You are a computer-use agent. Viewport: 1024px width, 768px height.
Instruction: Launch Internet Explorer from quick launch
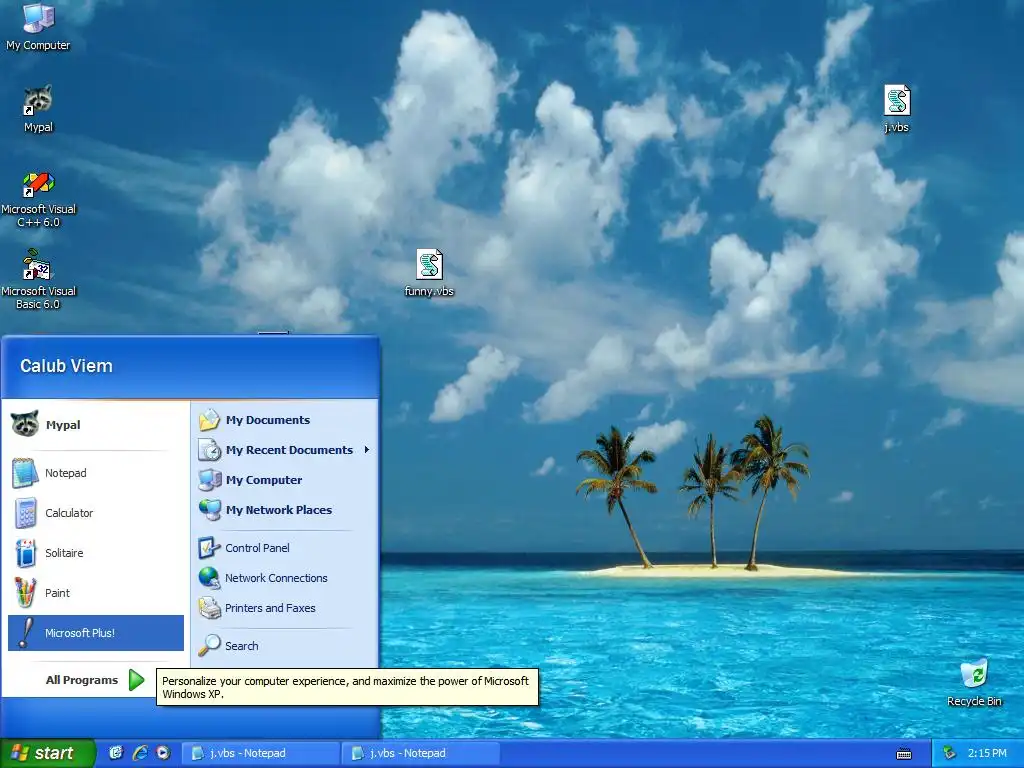click(140, 753)
